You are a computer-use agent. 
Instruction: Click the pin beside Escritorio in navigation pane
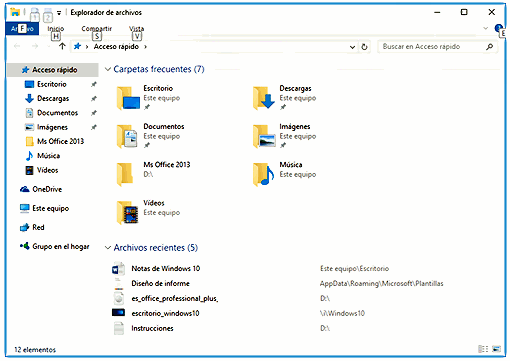coord(94,84)
